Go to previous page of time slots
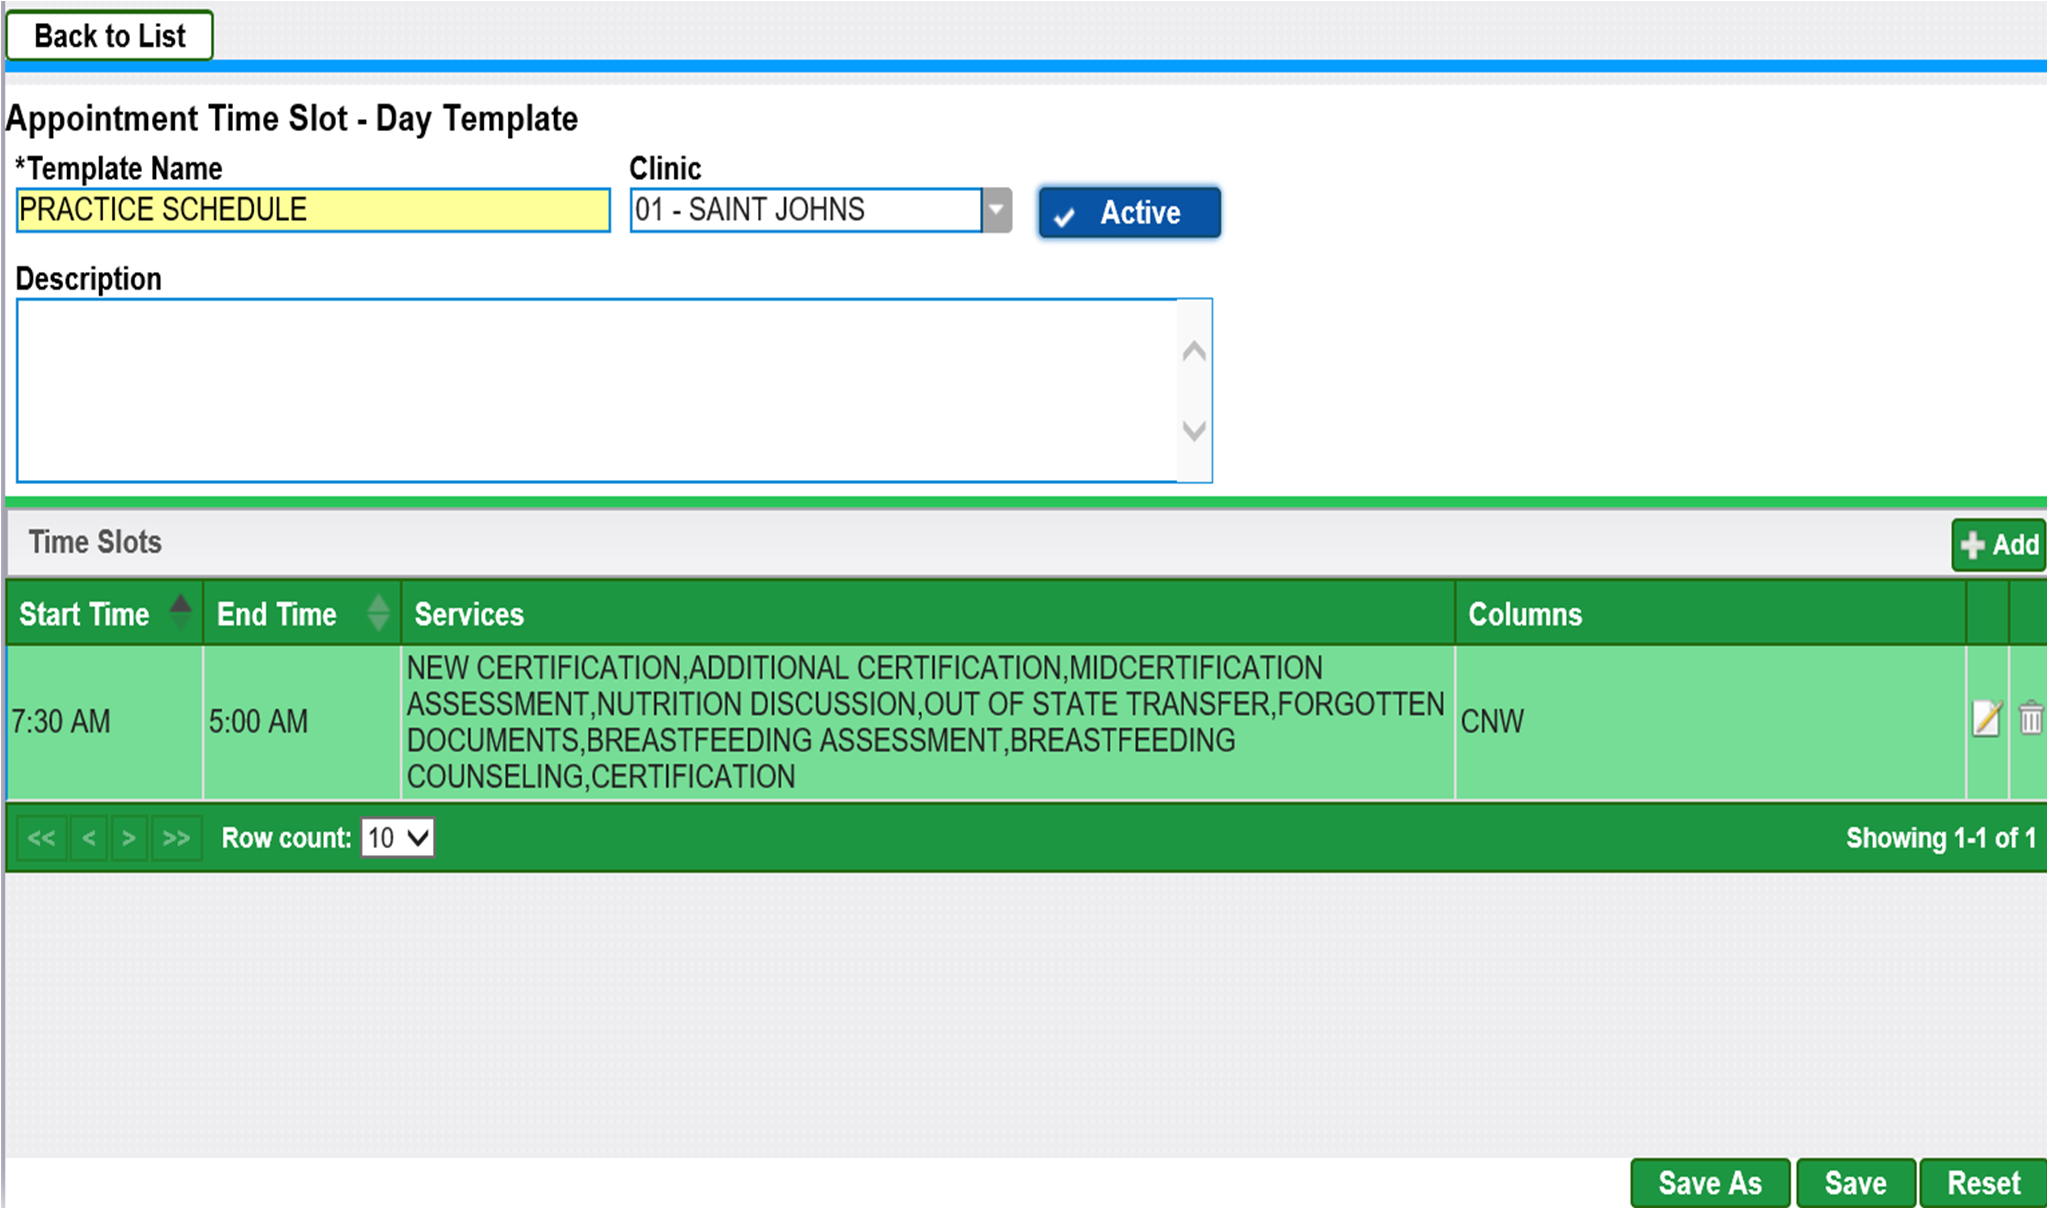2047x1208 pixels. pyautogui.click(x=89, y=838)
